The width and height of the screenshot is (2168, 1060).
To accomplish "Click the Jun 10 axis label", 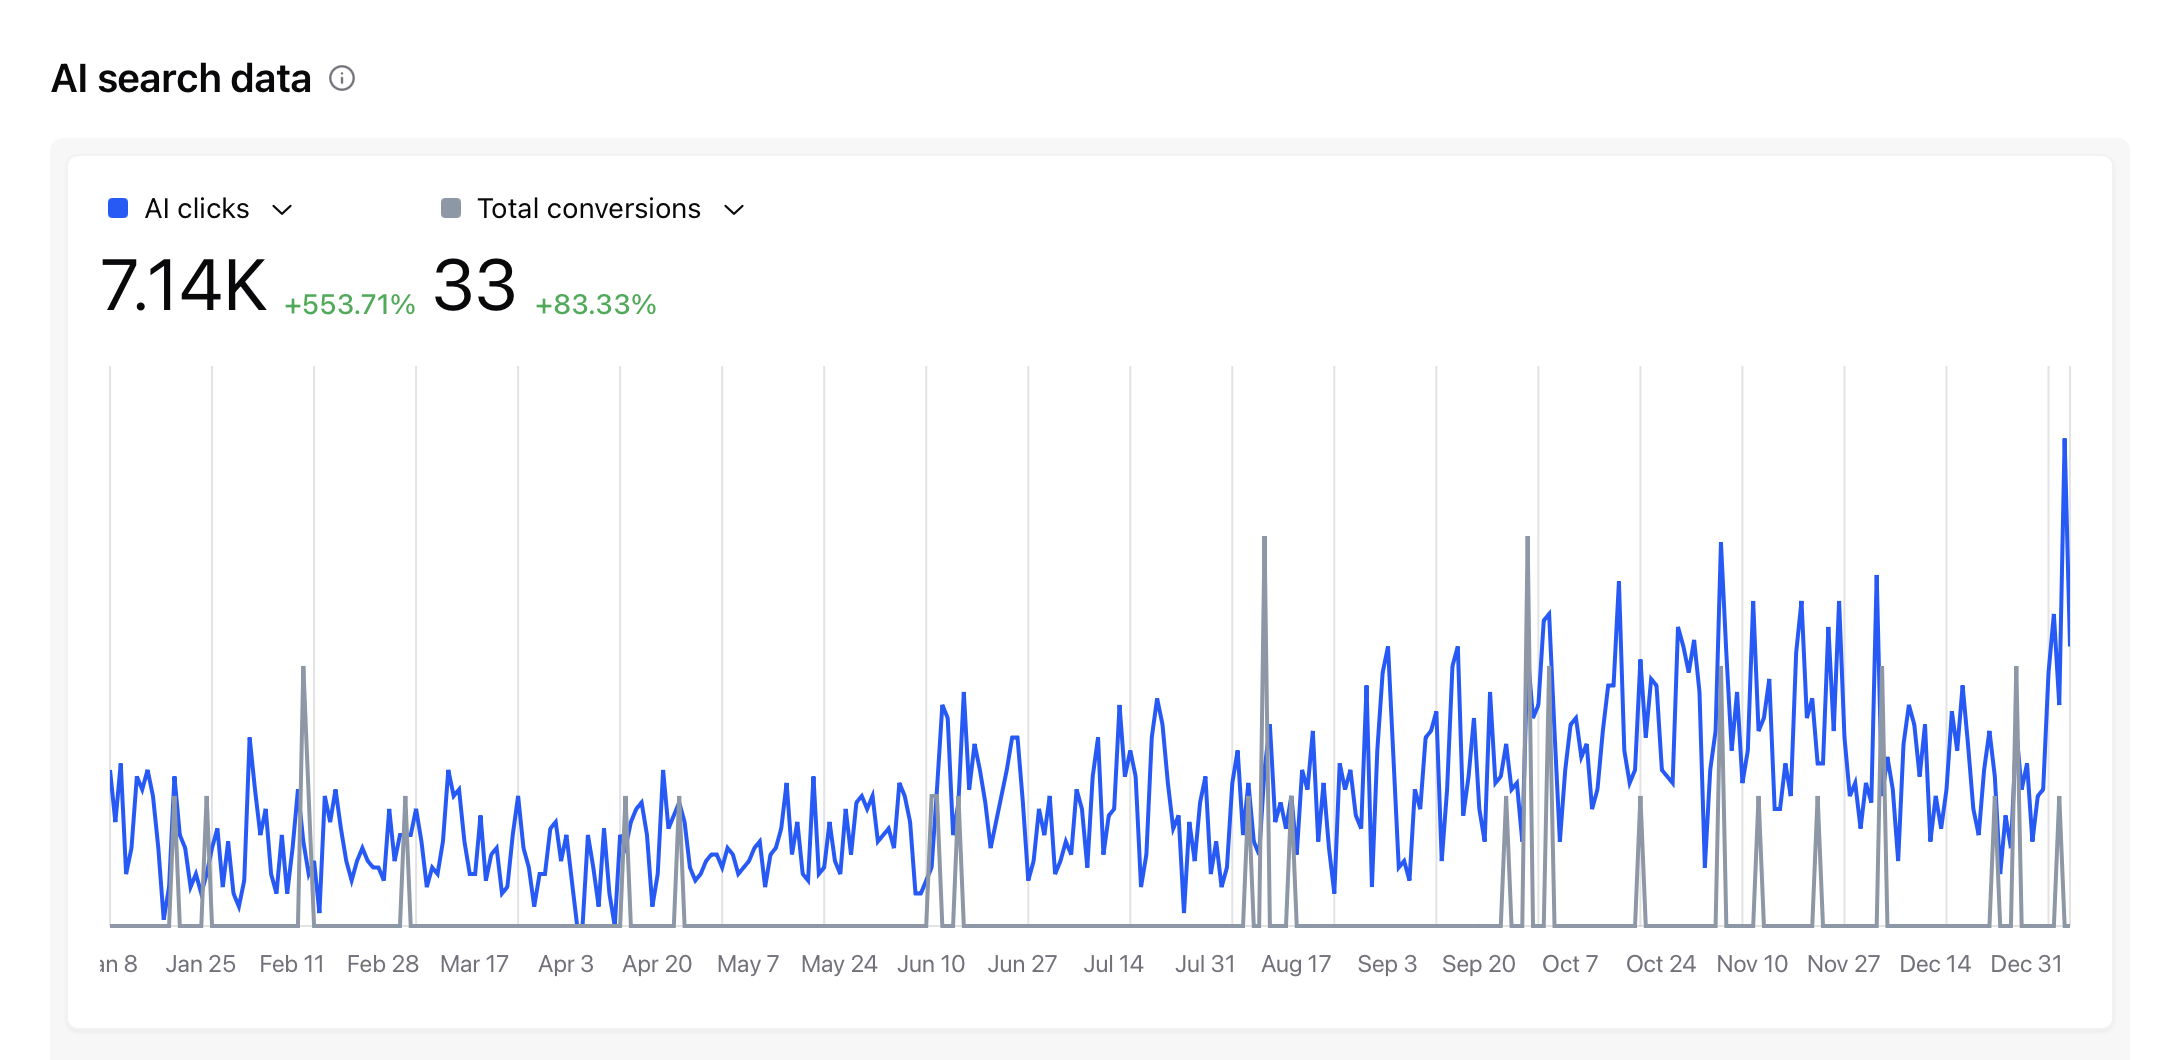I will (931, 964).
